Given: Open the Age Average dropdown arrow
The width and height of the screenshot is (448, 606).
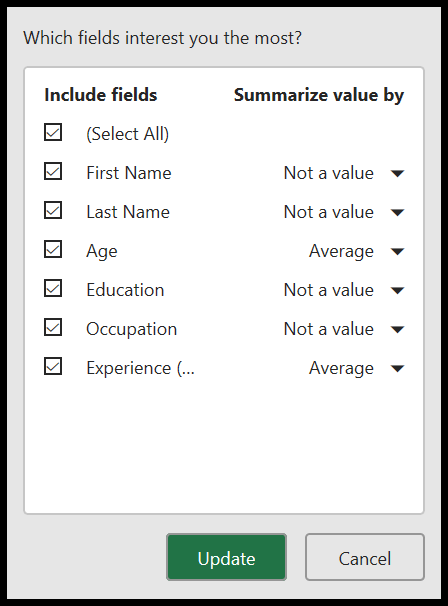Looking at the screenshot, I should coord(397,252).
